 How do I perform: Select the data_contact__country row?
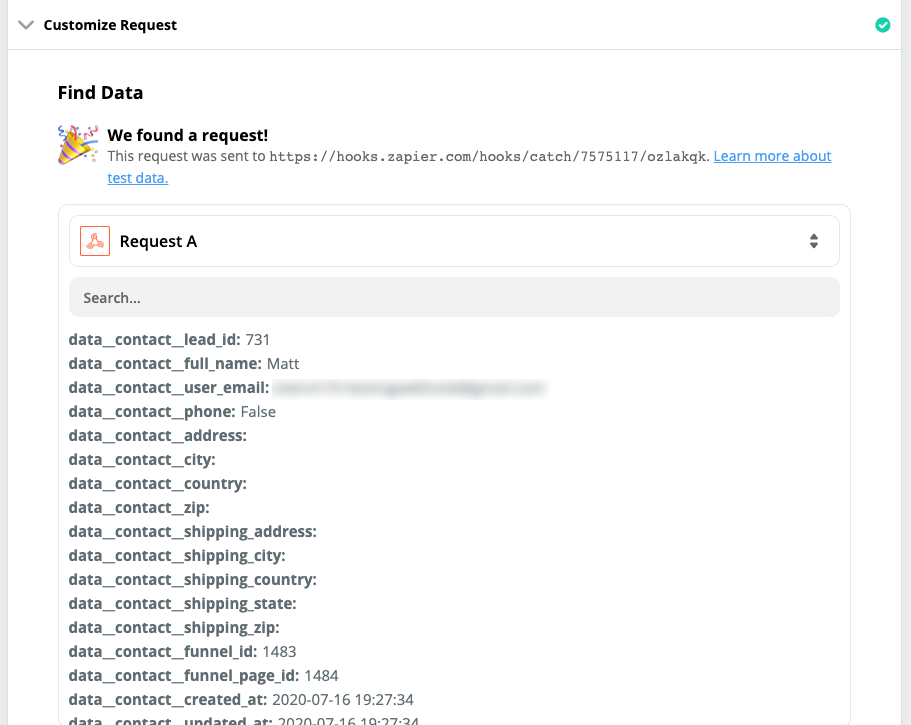click(x=158, y=484)
